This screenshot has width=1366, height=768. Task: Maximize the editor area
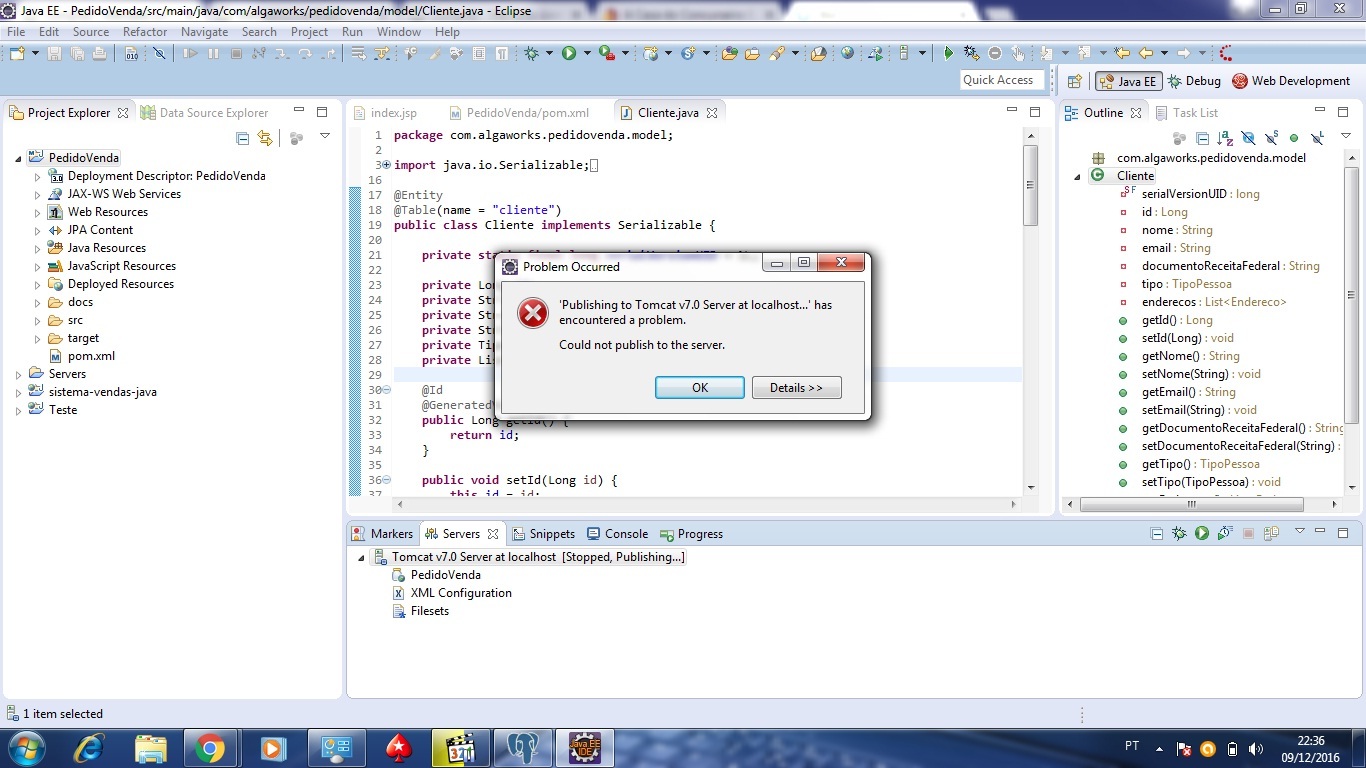(1035, 112)
